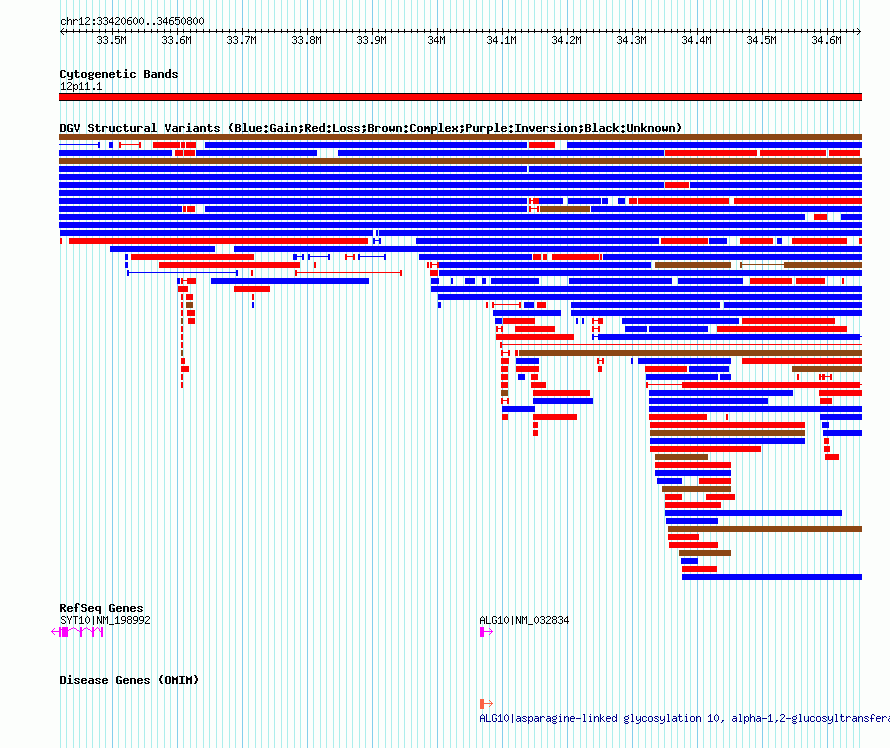Open the SYT10|NM_198992 gene label
Viewport: 890px width, 748px height.
[105, 620]
